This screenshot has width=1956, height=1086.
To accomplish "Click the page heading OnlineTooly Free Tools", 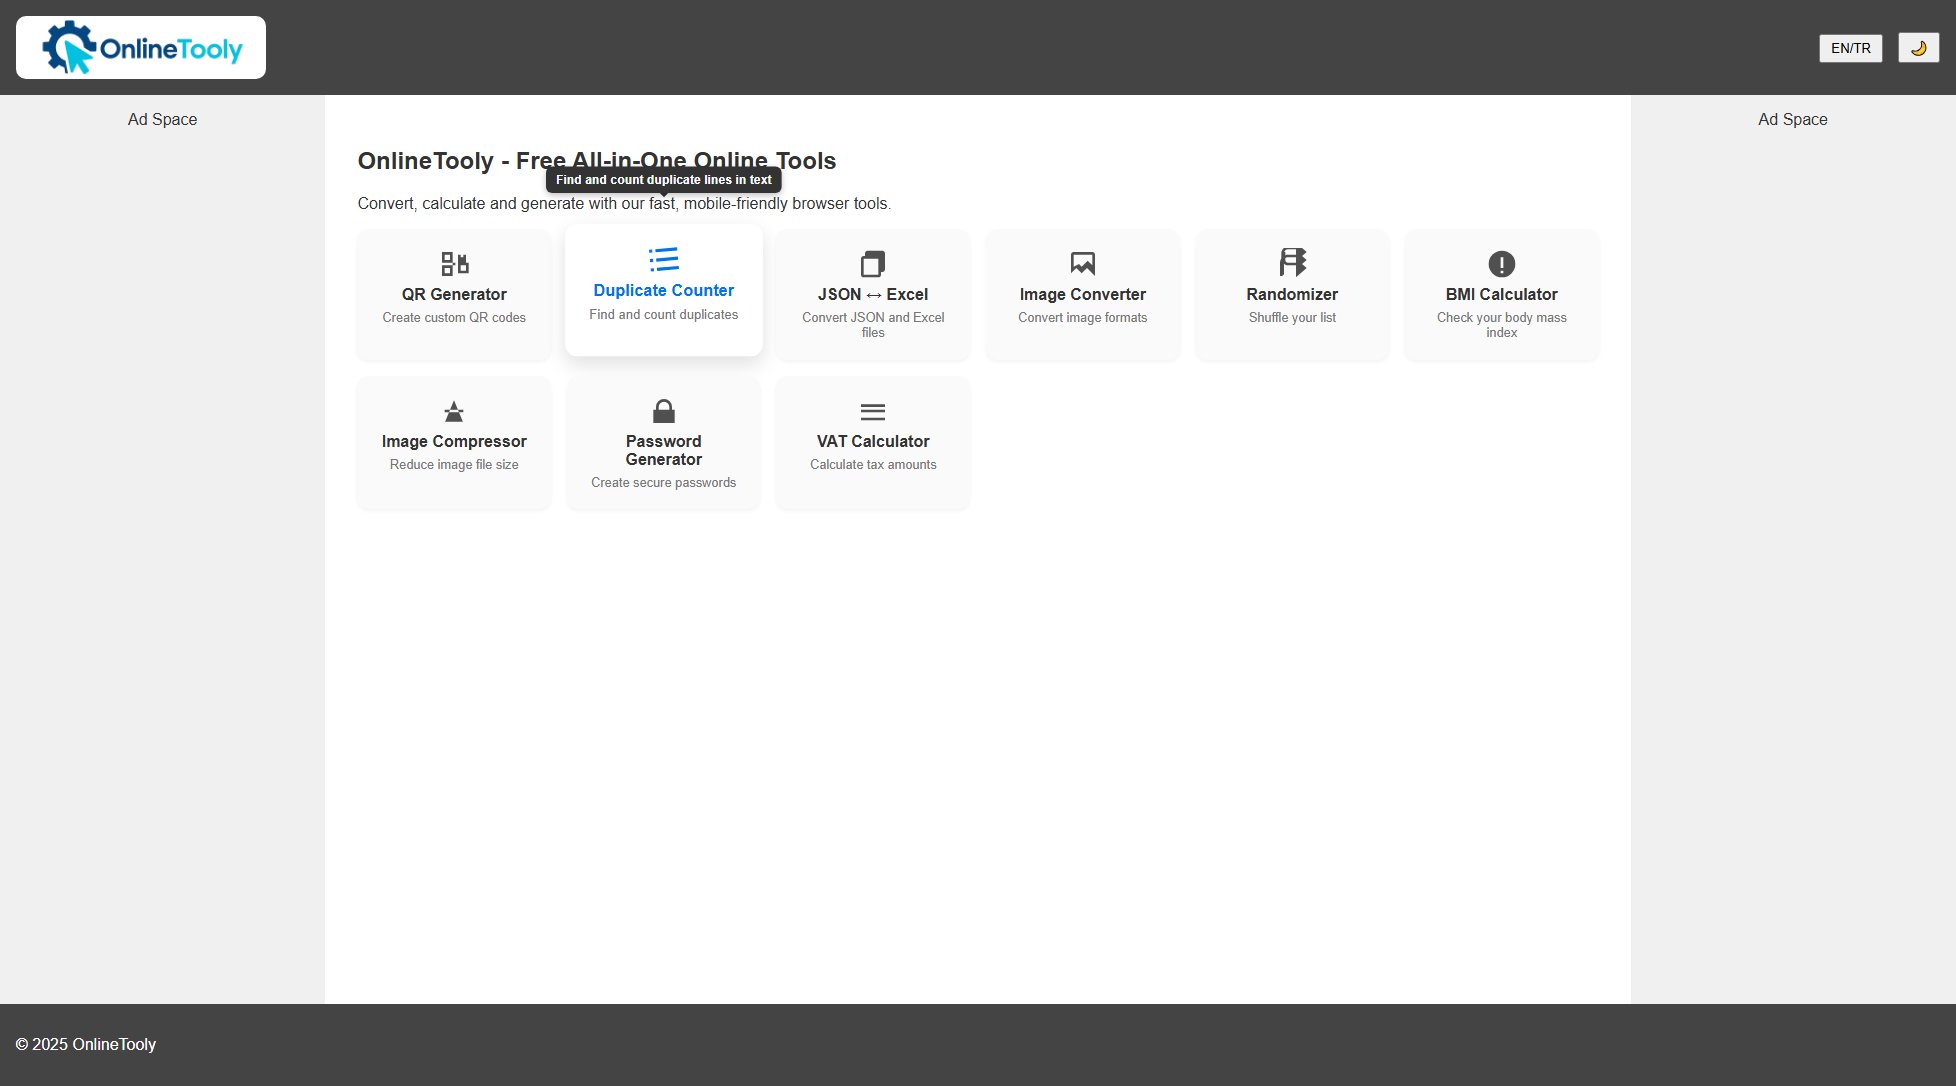I will [x=597, y=161].
